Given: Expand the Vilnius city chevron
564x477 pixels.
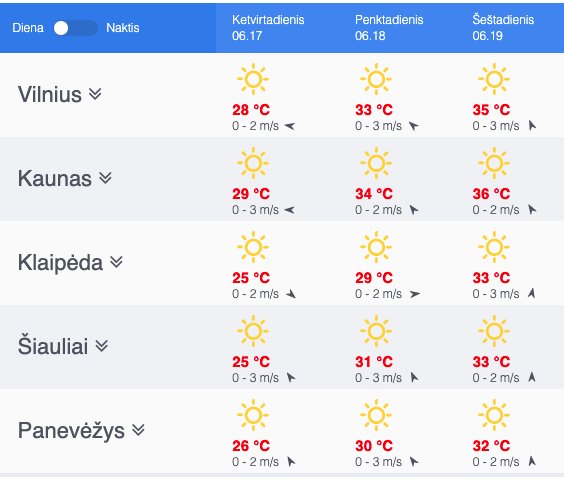Looking at the screenshot, I should point(95,94).
